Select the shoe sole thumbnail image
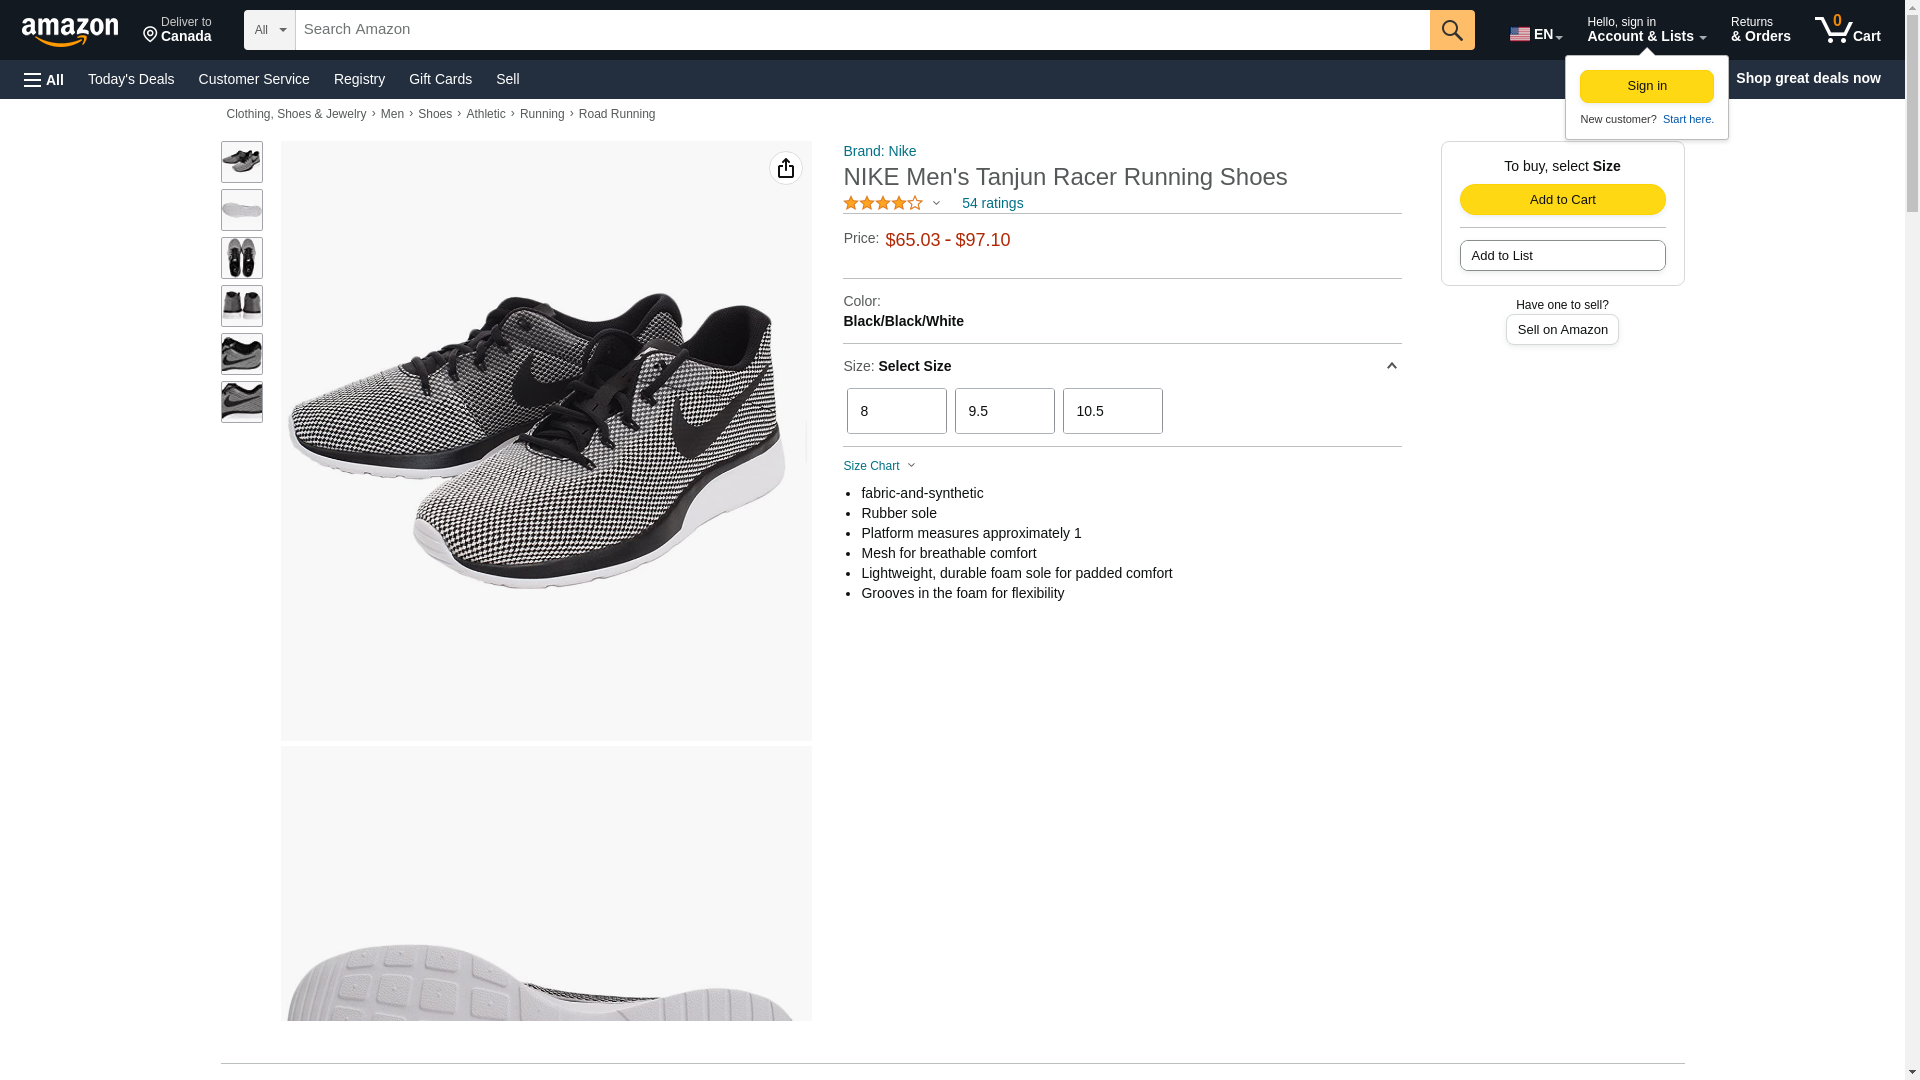Screen dimensions: 1920x1080 pos(241,210)
